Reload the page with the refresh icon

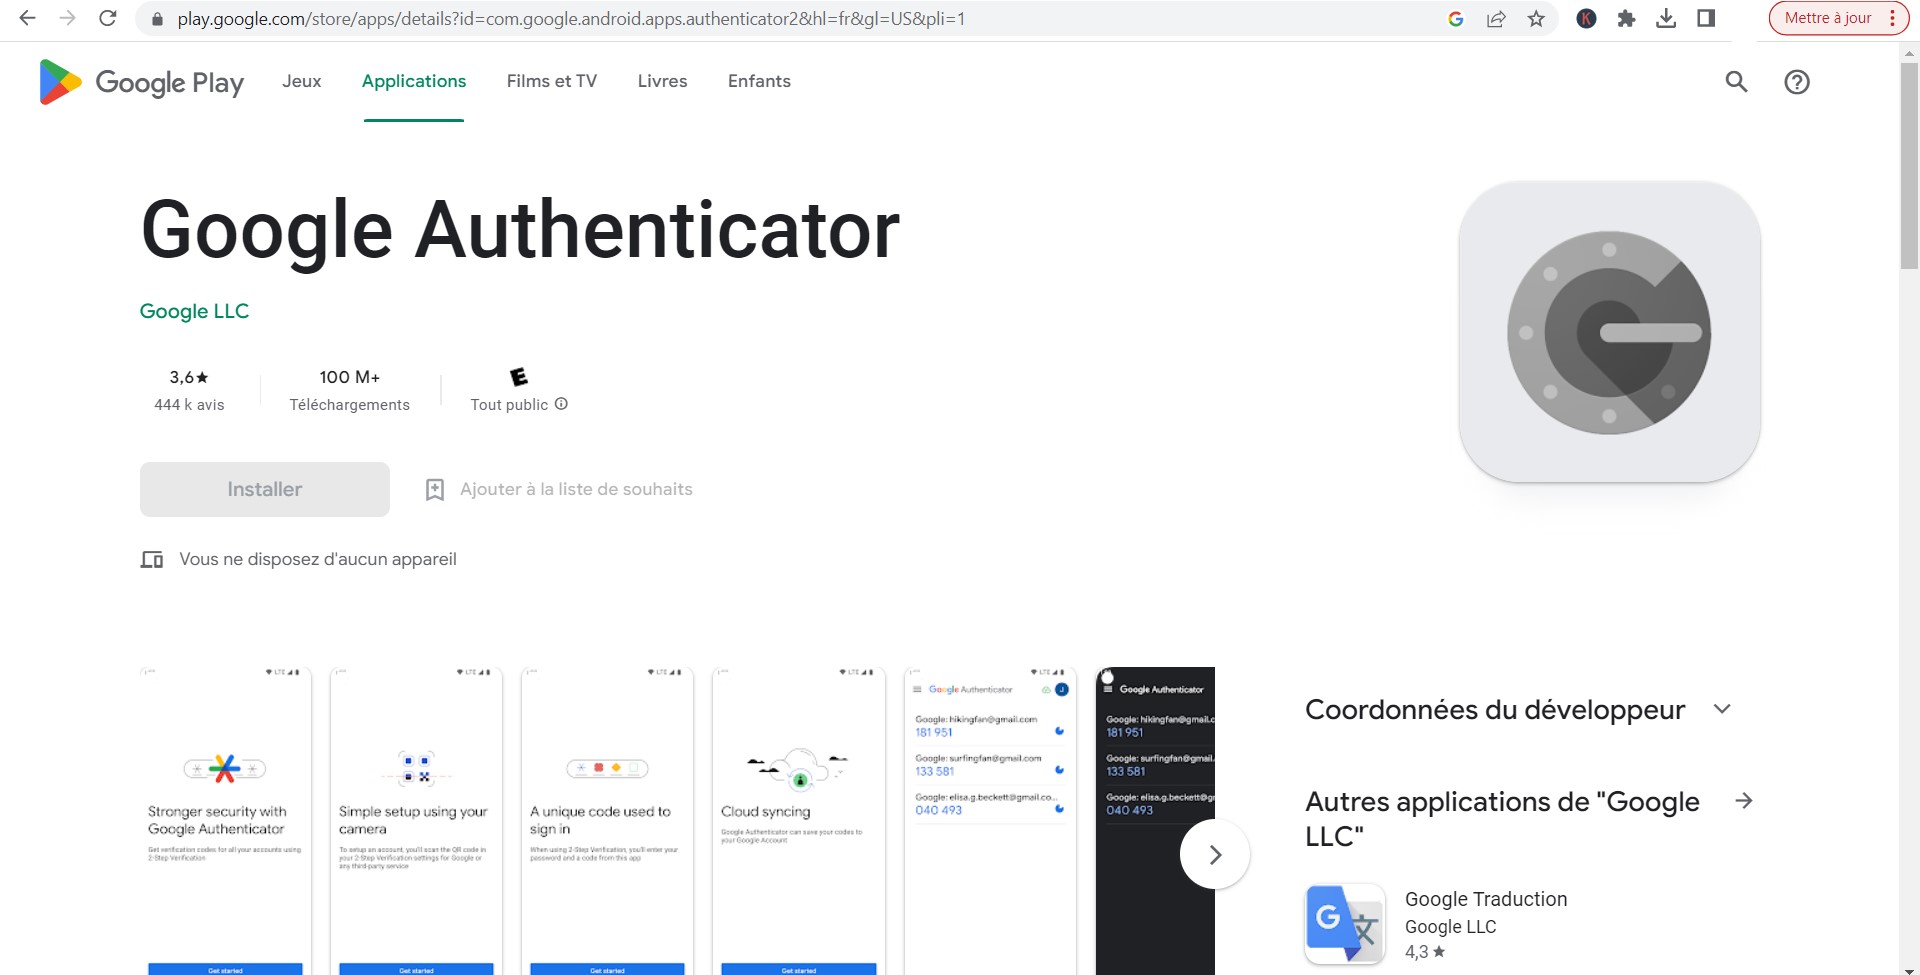point(108,19)
